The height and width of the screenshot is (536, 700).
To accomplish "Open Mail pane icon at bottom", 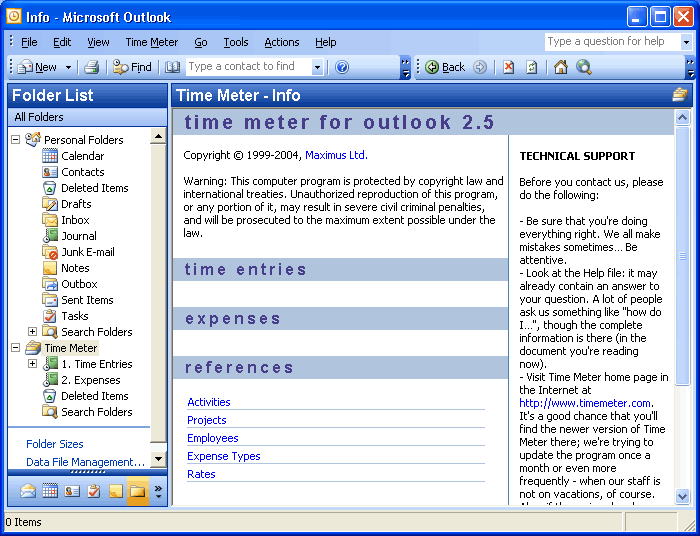I will [28, 491].
